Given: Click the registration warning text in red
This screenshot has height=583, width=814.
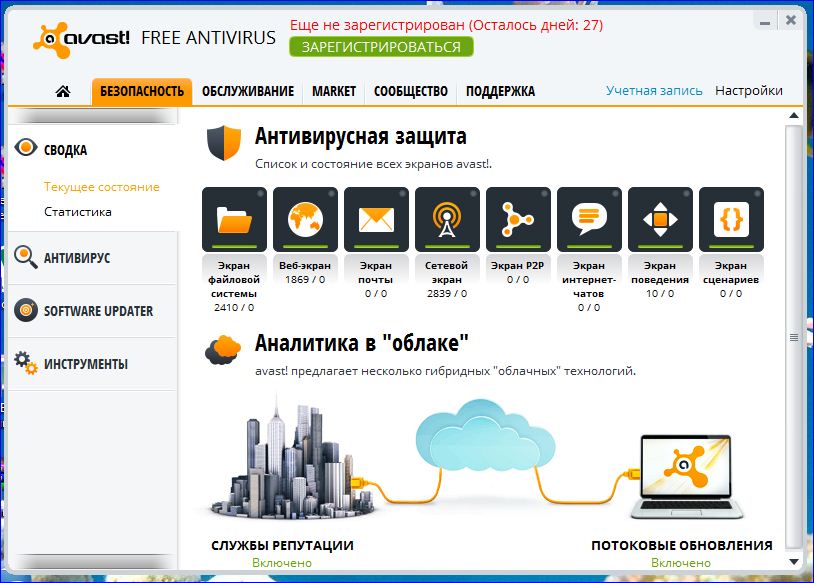Looking at the screenshot, I should pyautogui.click(x=446, y=25).
